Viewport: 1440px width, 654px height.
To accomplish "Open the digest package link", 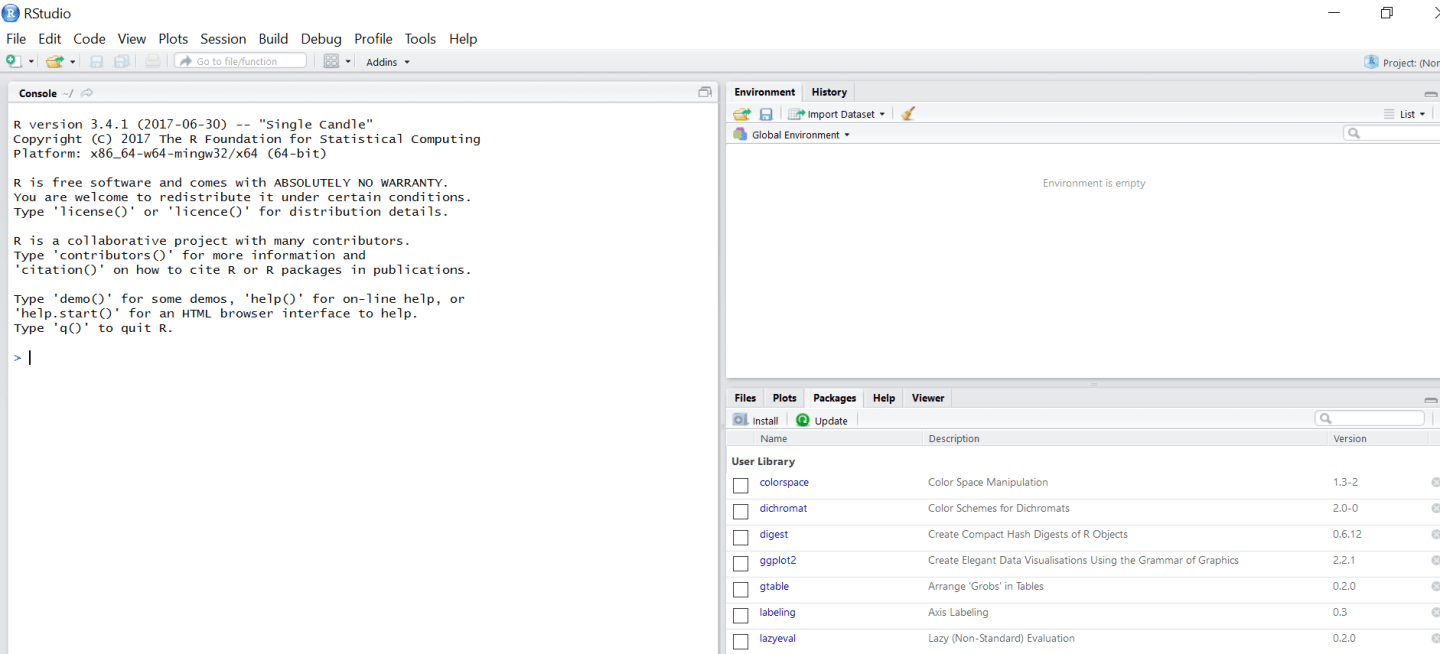I will pos(773,534).
